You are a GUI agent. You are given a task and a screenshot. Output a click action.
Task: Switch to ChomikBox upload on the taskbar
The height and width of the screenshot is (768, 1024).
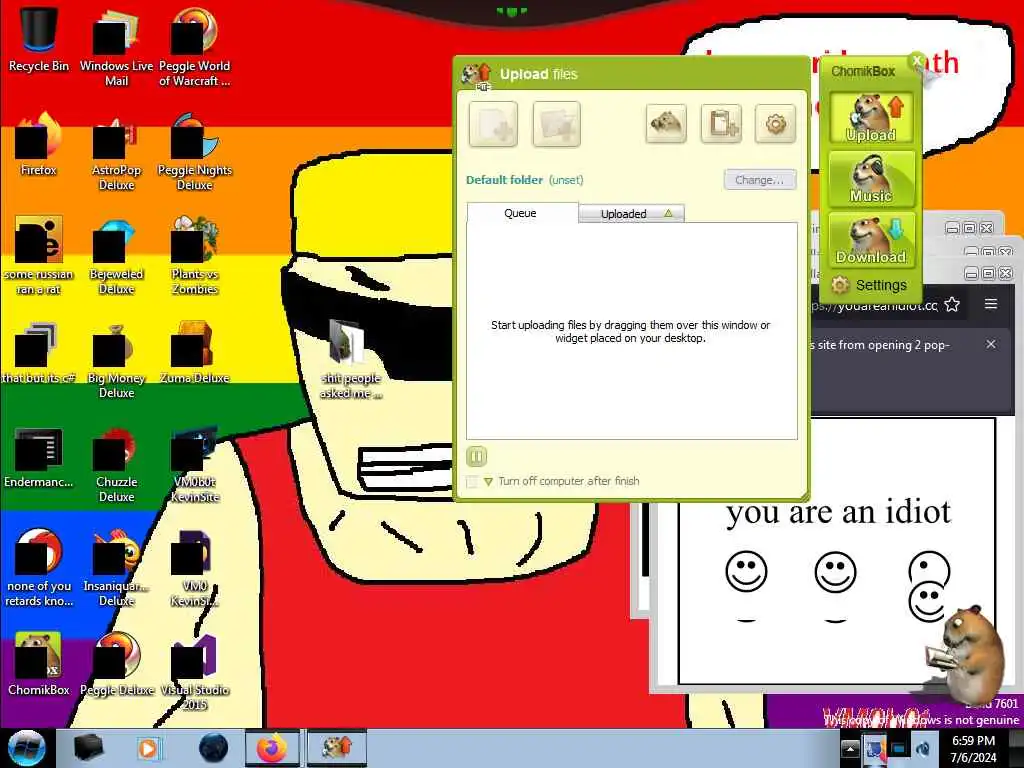coord(337,748)
